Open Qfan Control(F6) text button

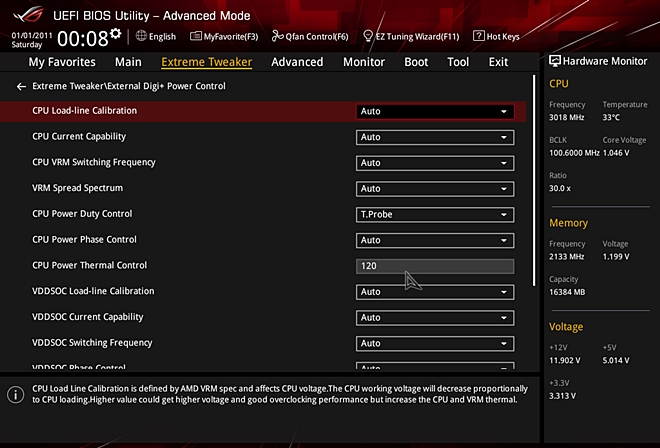coord(317,37)
